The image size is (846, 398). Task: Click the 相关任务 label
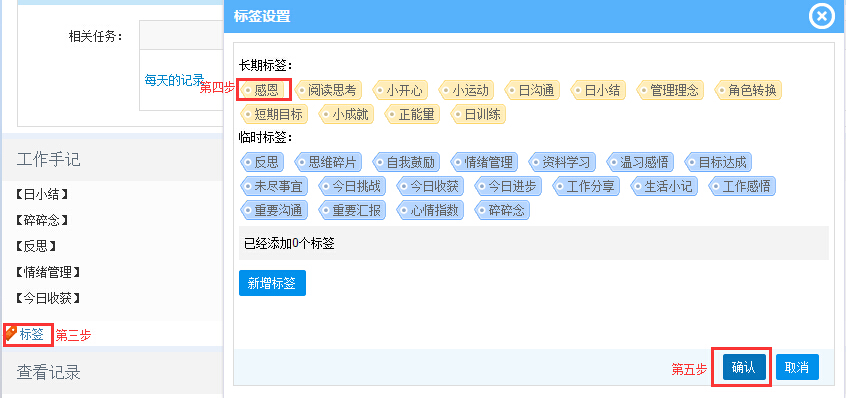click(95, 36)
